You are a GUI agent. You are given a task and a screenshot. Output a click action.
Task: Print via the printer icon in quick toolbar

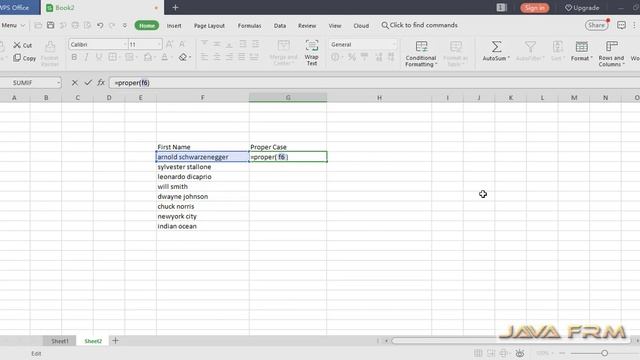click(x=75, y=25)
